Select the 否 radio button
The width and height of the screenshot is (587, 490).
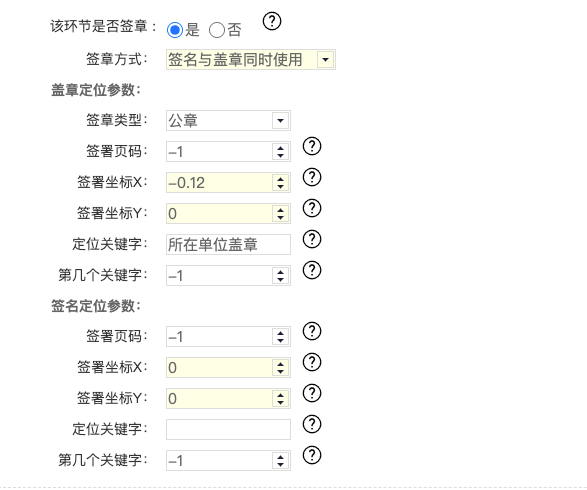217,30
